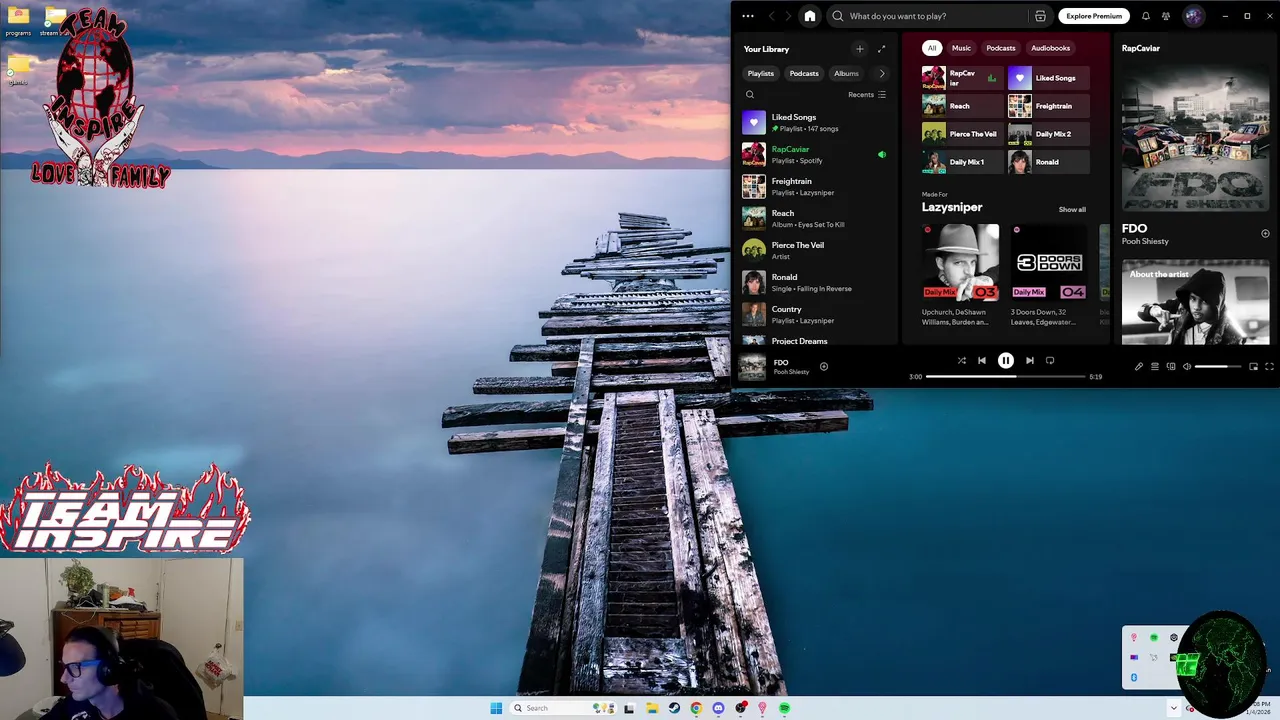Open Ronald single in library
The image size is (1280, 720).
tap(815, 283)
